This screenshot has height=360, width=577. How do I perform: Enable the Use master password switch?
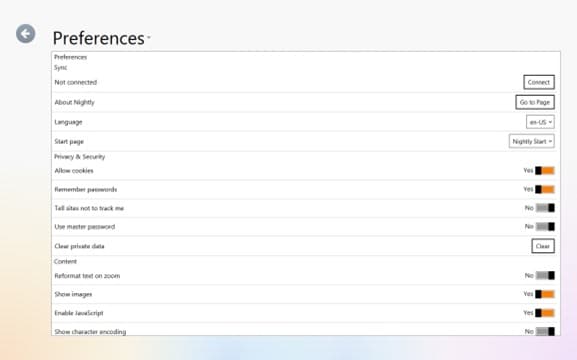click(x=545, y=226)
